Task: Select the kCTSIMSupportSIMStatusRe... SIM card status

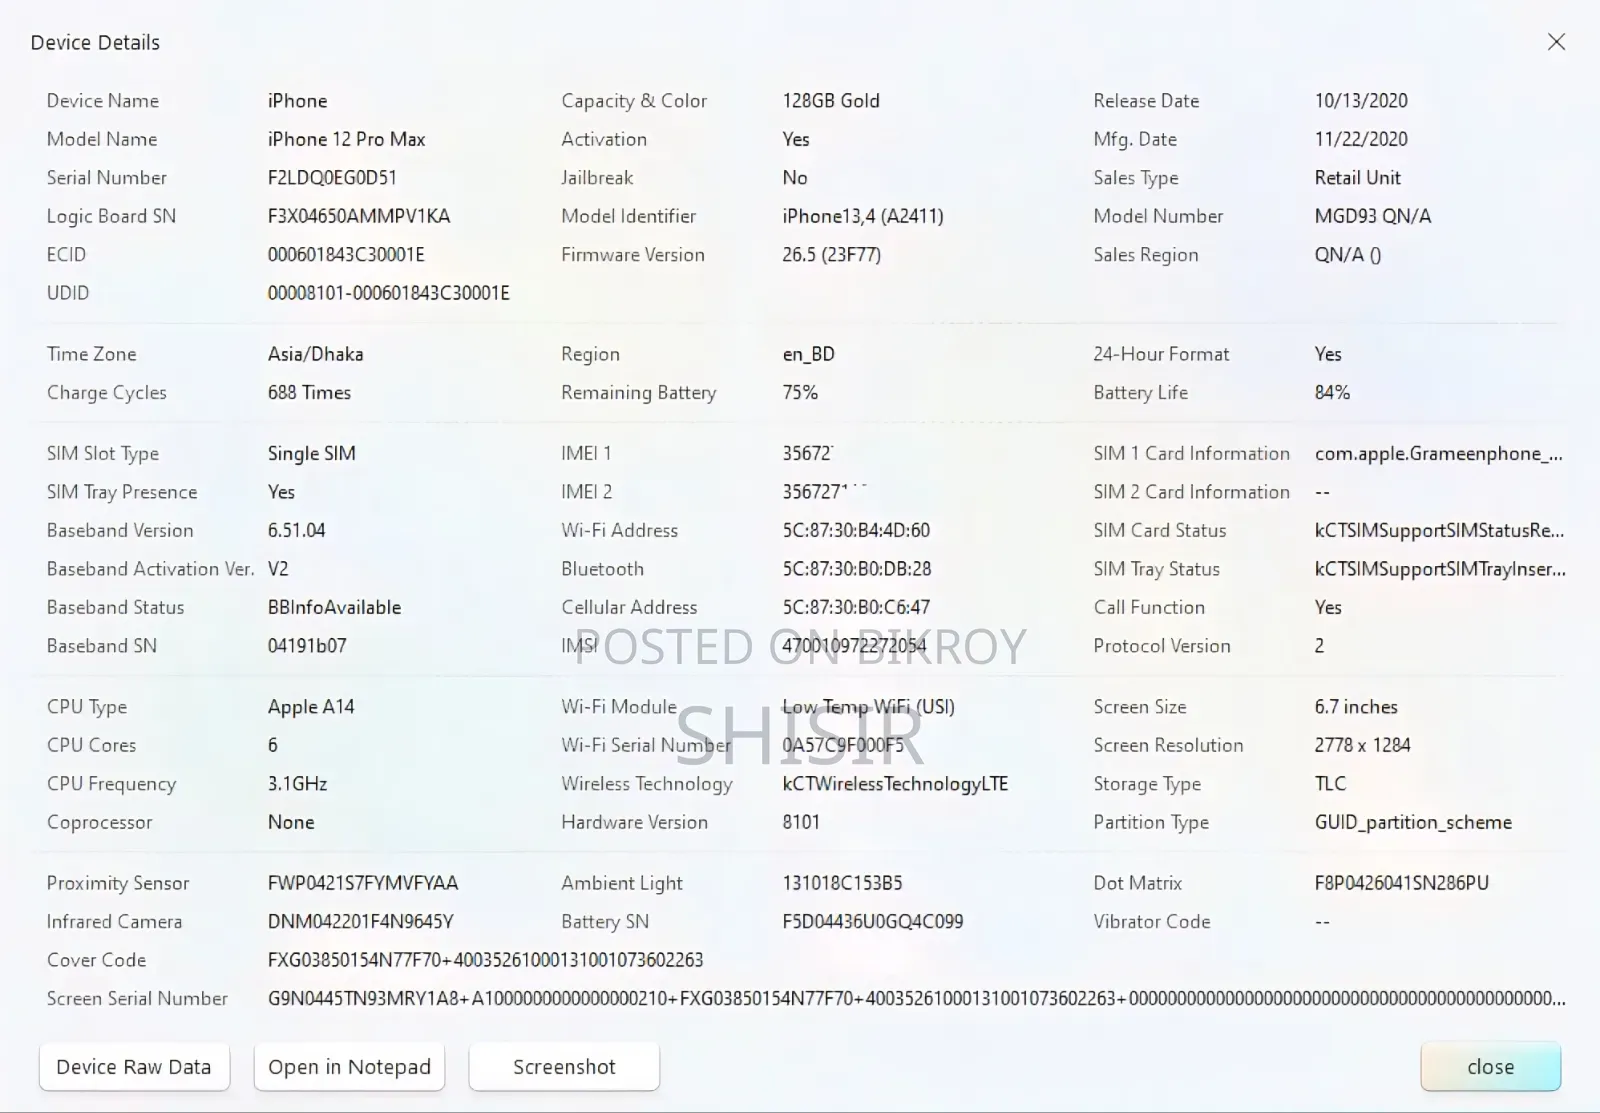Action: click(x=1440, y=531)
